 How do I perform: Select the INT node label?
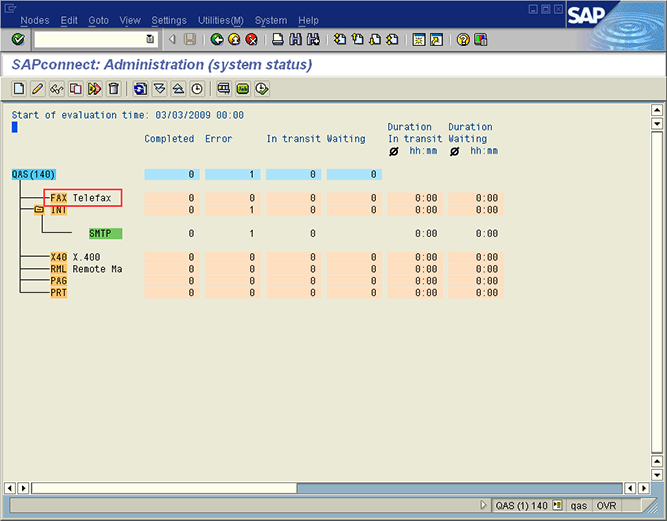pyautogui.click(x=59, y=210)
